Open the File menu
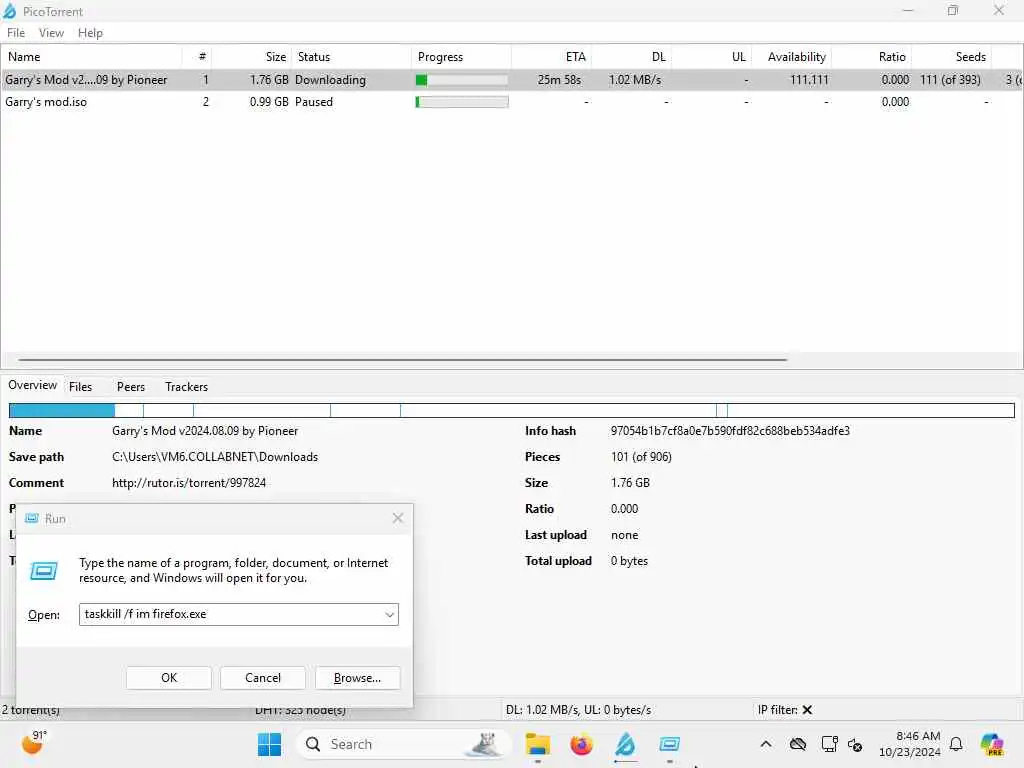1024x768 pixels. (16, 33)
